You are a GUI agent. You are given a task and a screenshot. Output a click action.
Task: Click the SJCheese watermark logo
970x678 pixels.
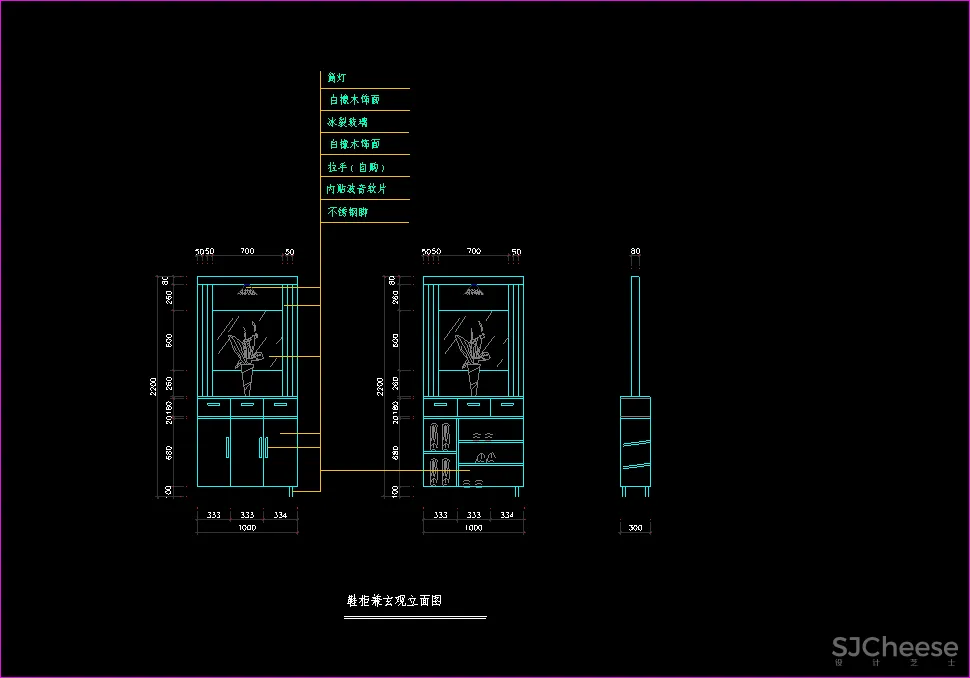[x=894, y=649]
